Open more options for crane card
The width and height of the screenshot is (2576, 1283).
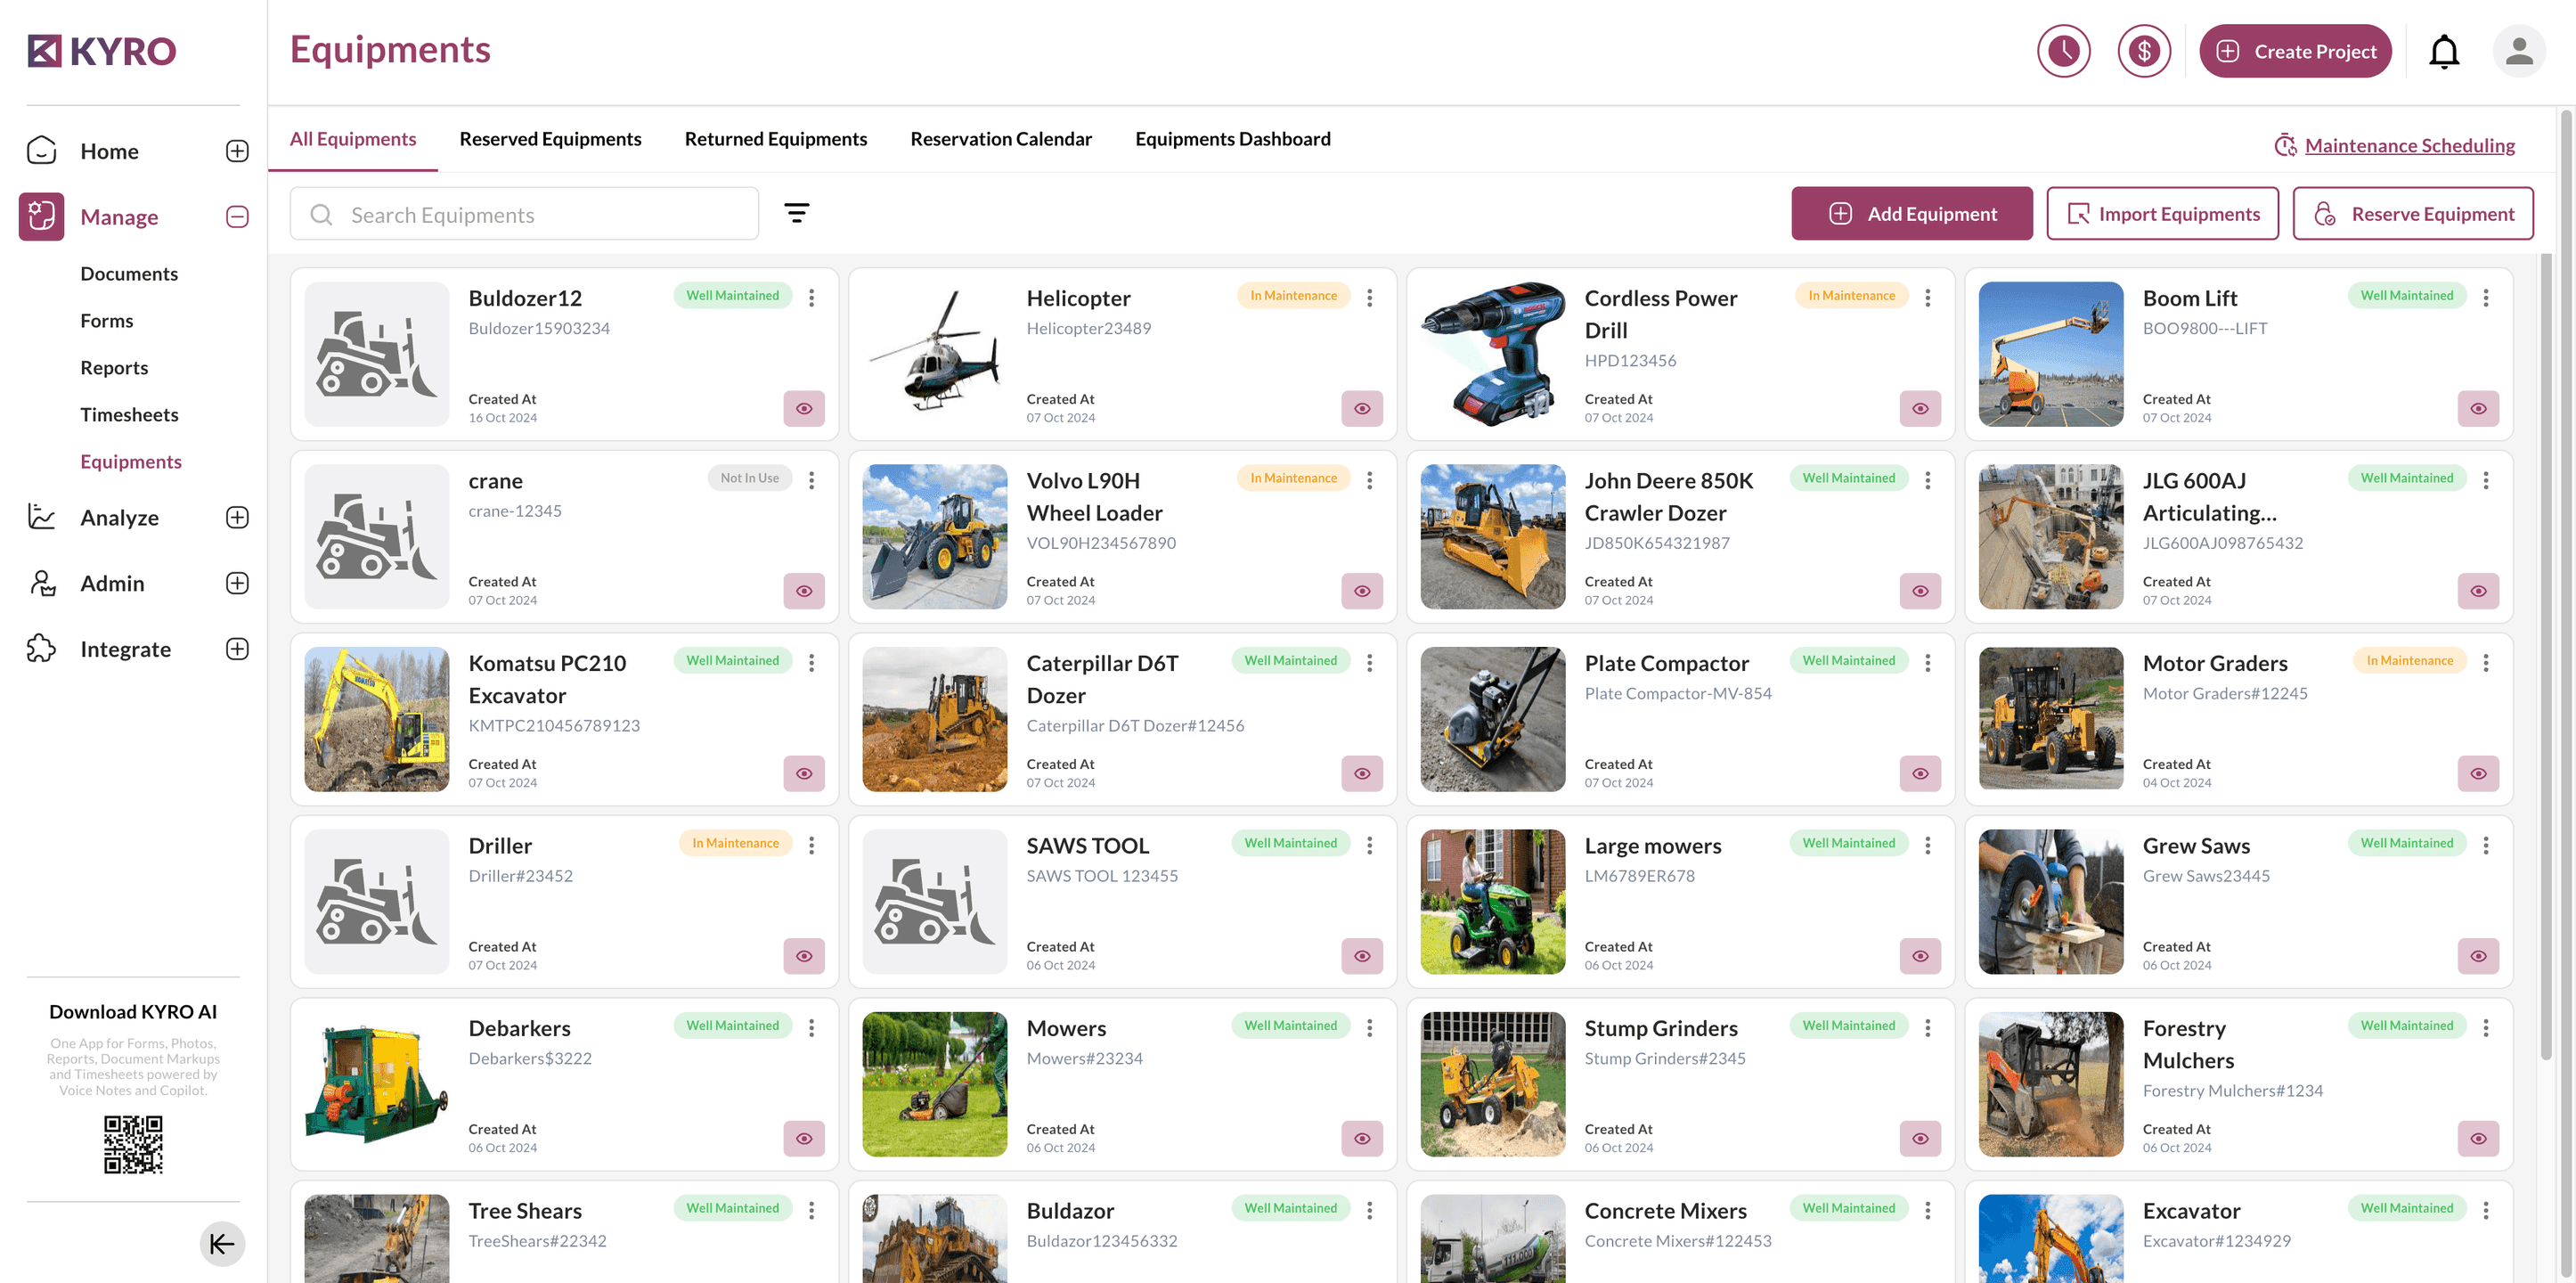(x=811, y=481)
